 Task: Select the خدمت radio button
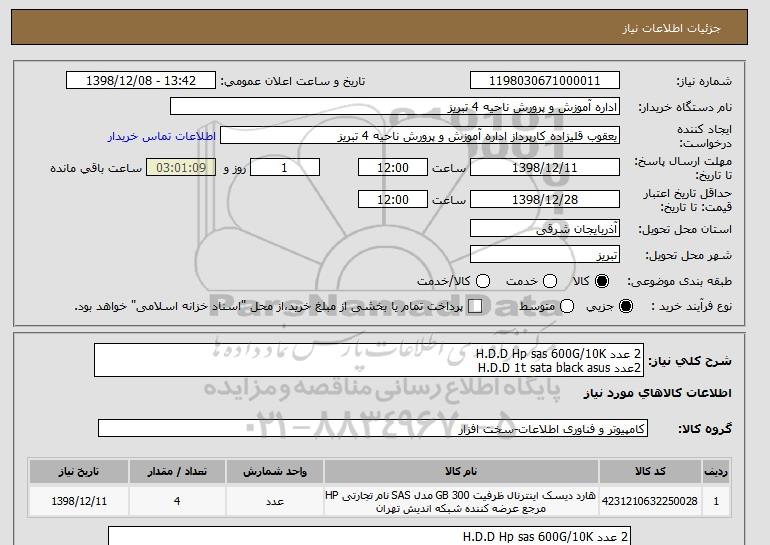click(x=550, y=281)
